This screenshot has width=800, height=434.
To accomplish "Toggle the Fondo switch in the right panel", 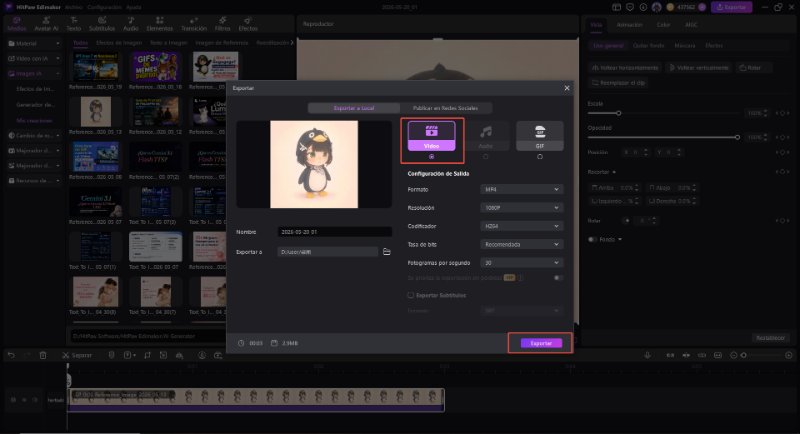I will [x=592, y=239].
